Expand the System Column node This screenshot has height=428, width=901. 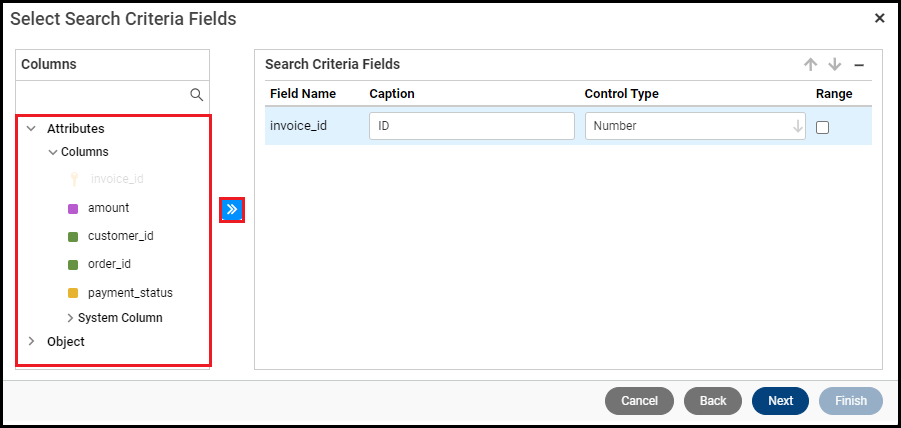click(70, 318)
